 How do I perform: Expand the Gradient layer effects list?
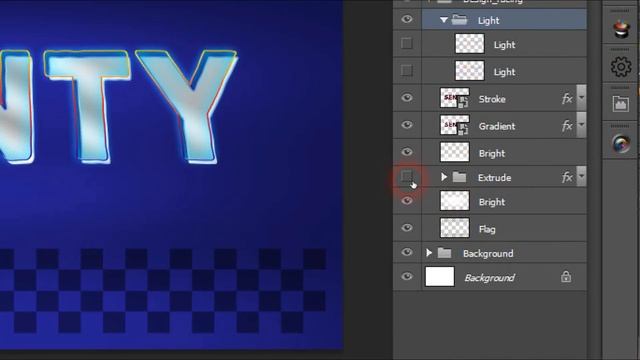click(581, 125)
